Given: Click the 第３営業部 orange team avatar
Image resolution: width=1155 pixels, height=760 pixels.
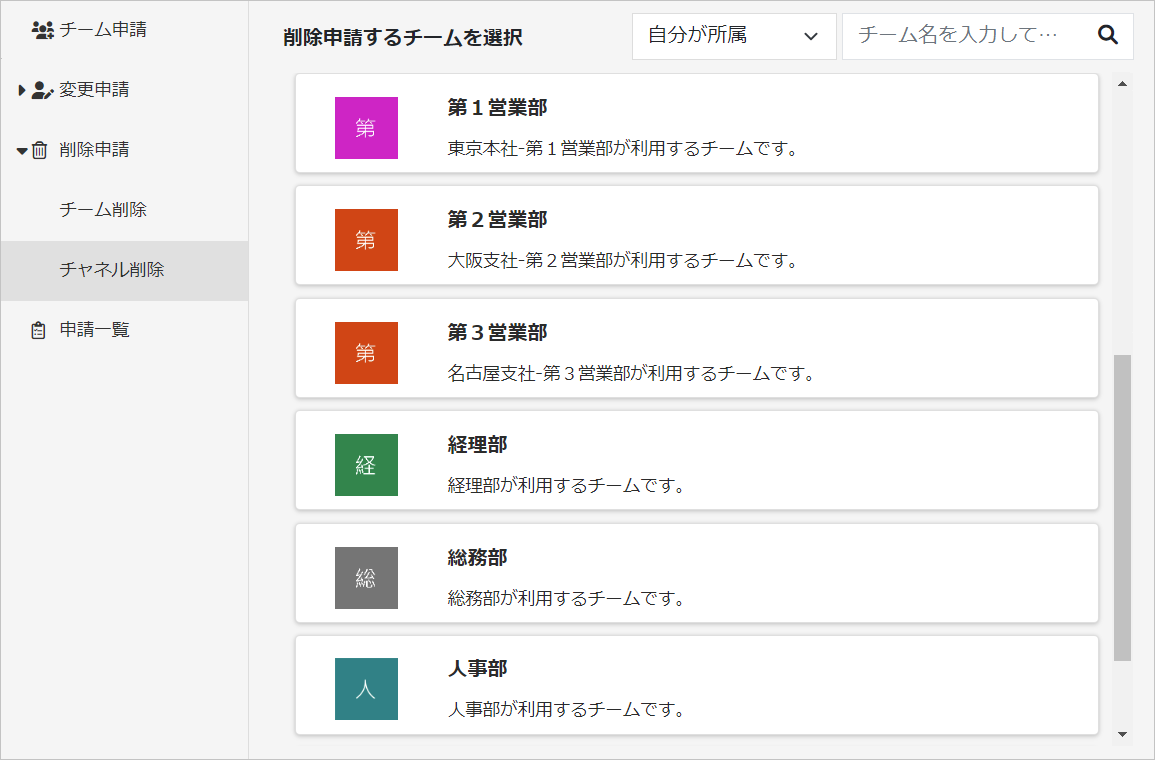Looking at the screenshot, I should (x=366, y=353).
